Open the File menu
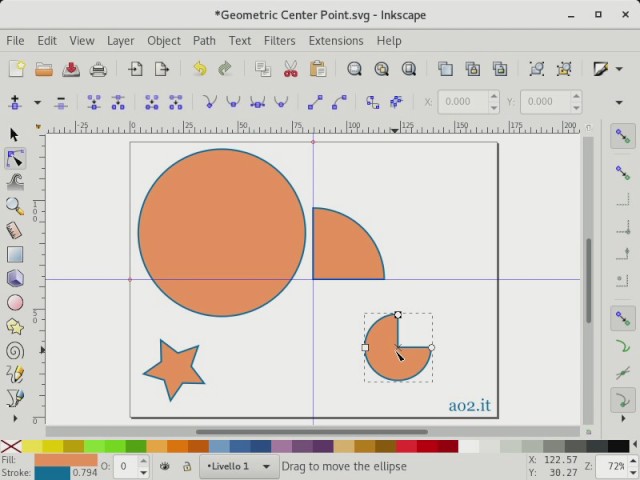 pyautogui.click(x=15, y=41)
